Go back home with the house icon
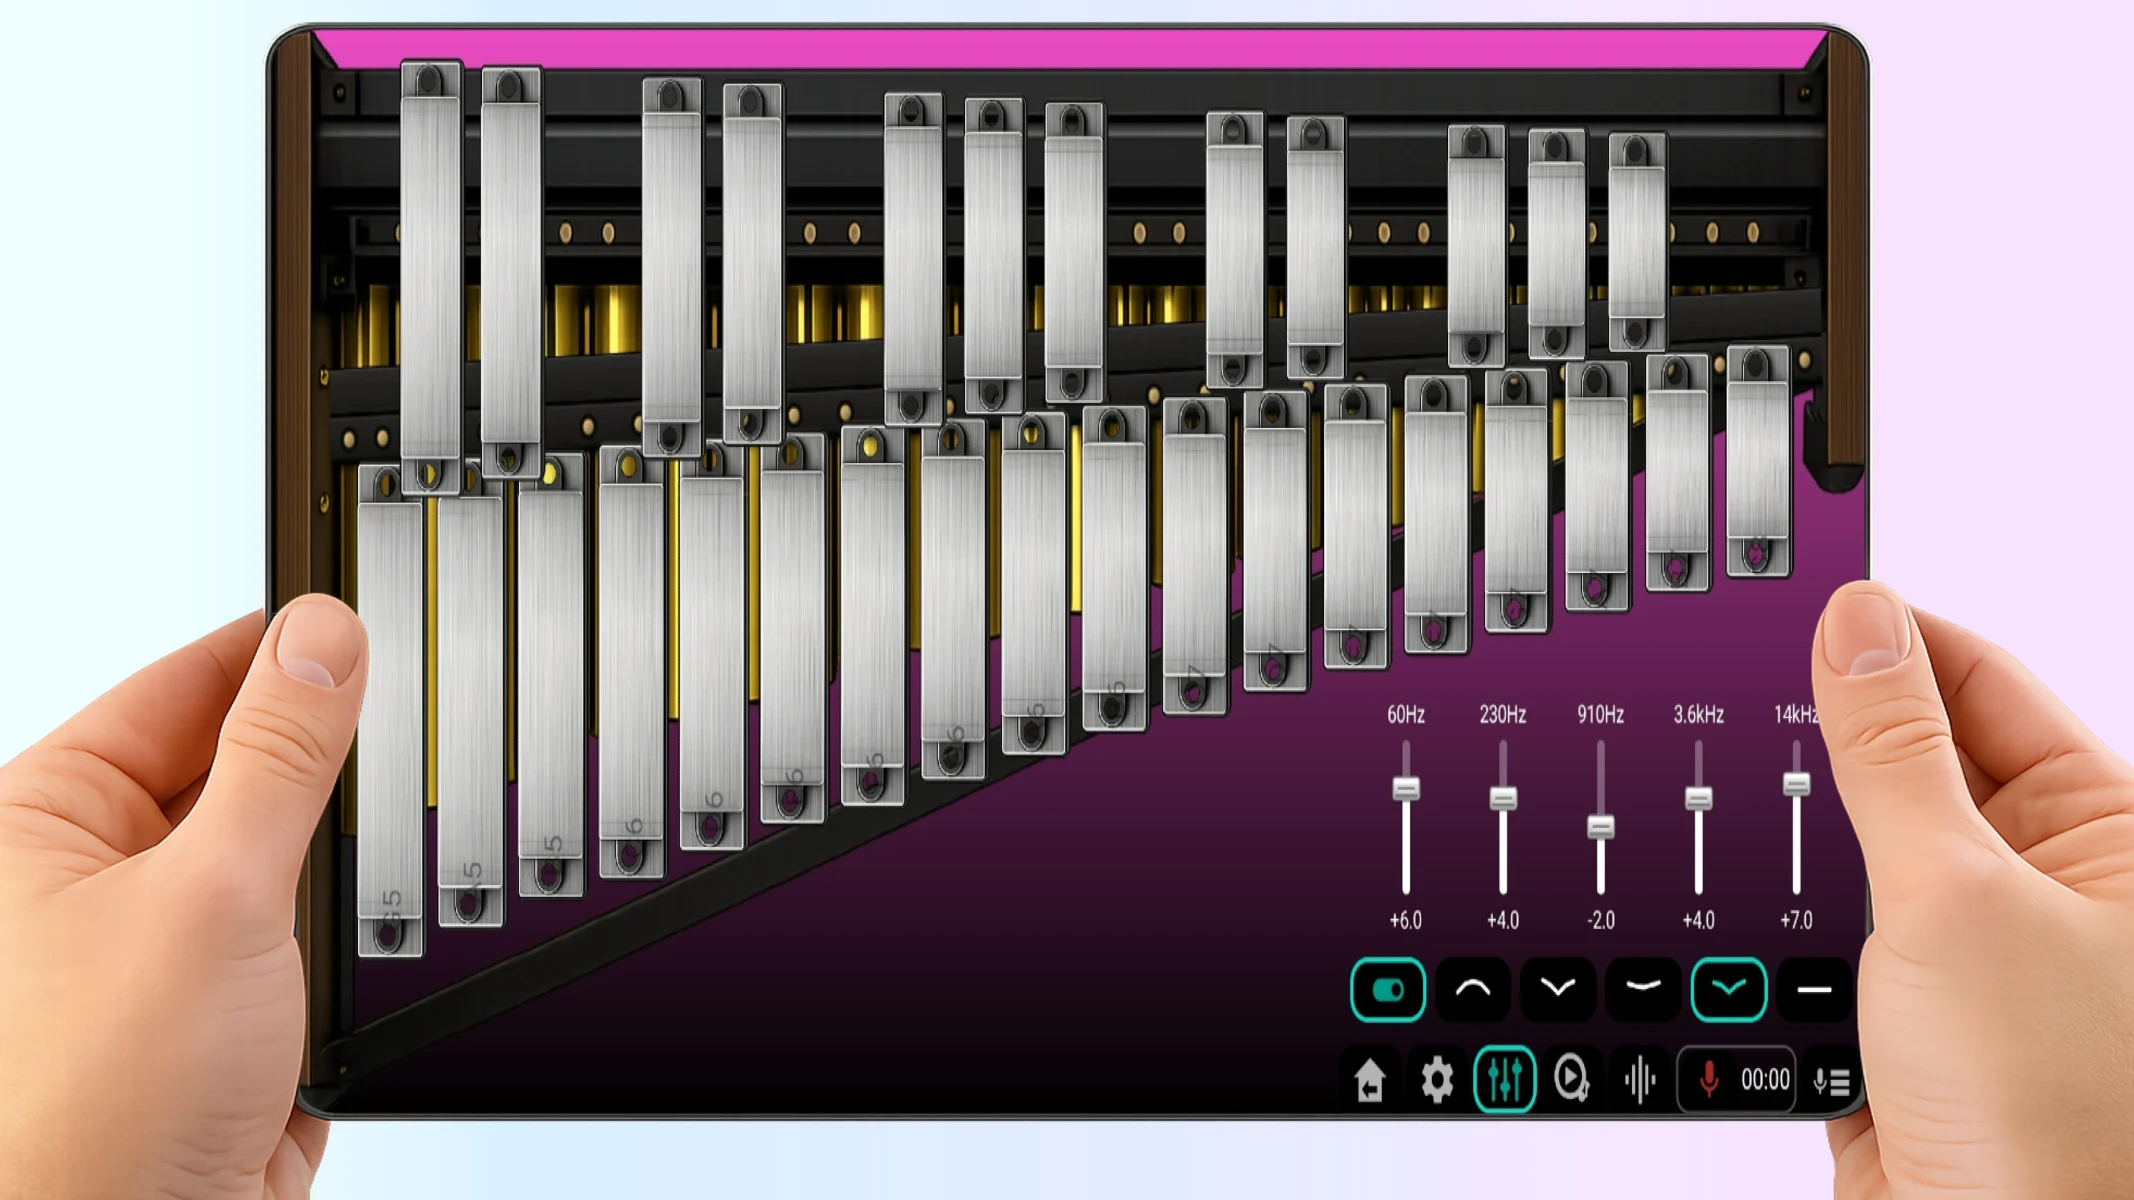 (1370, 1080)
